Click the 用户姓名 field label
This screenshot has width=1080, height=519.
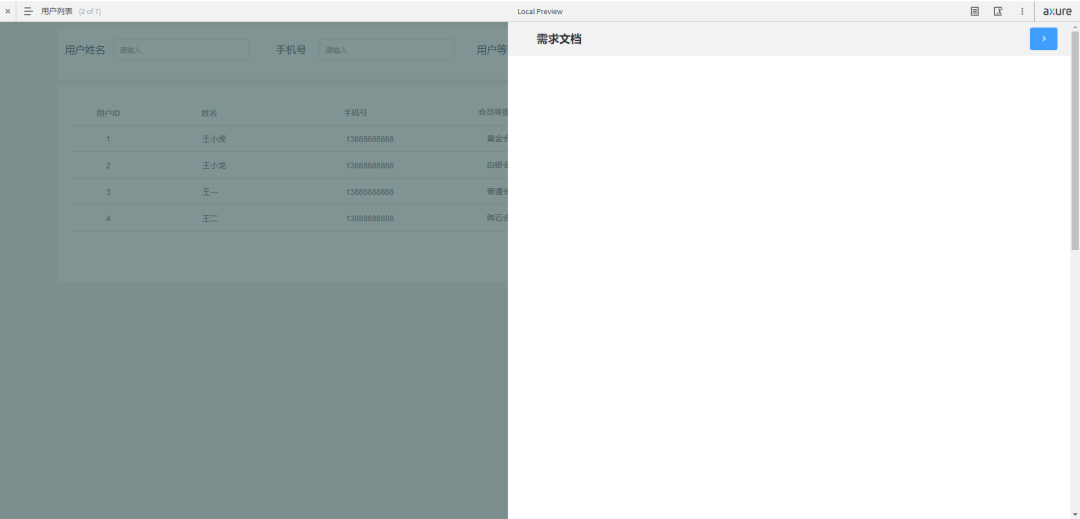point(85,50)
